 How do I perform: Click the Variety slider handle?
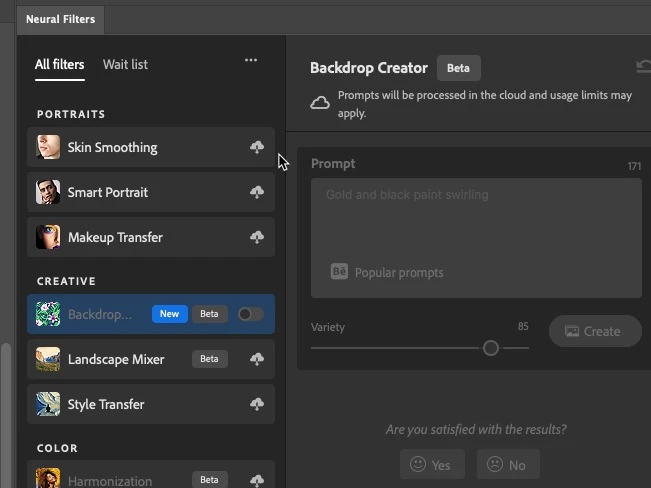pos(491,348)
